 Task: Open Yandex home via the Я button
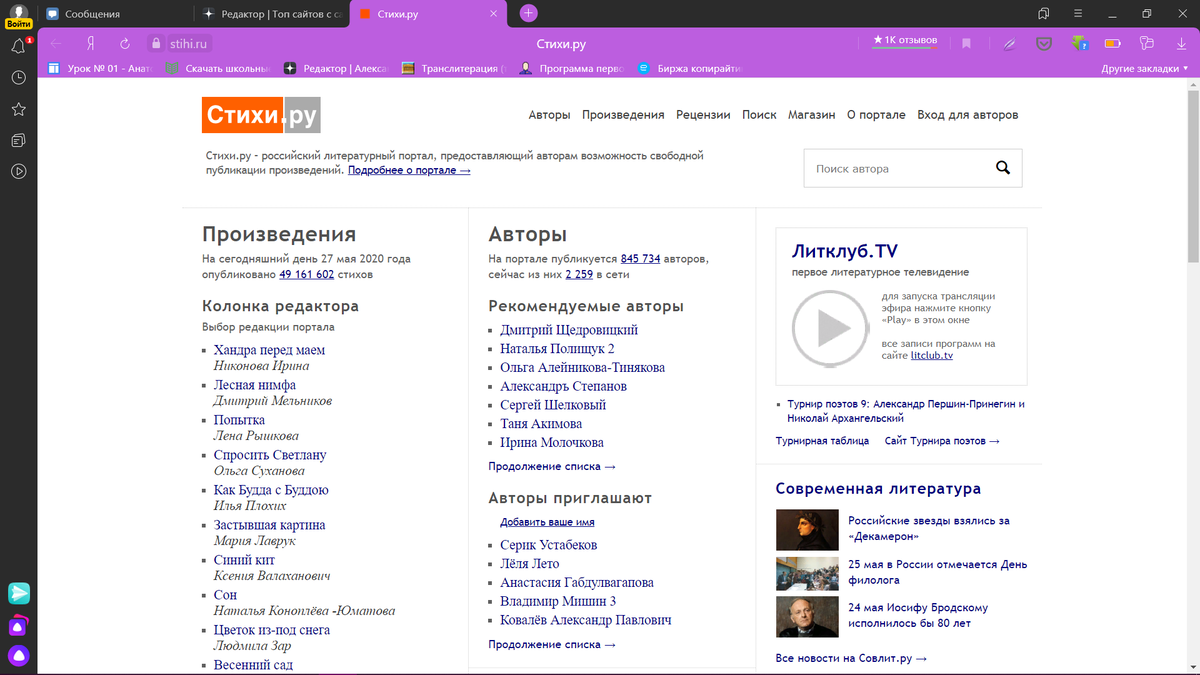coord(91,43)
